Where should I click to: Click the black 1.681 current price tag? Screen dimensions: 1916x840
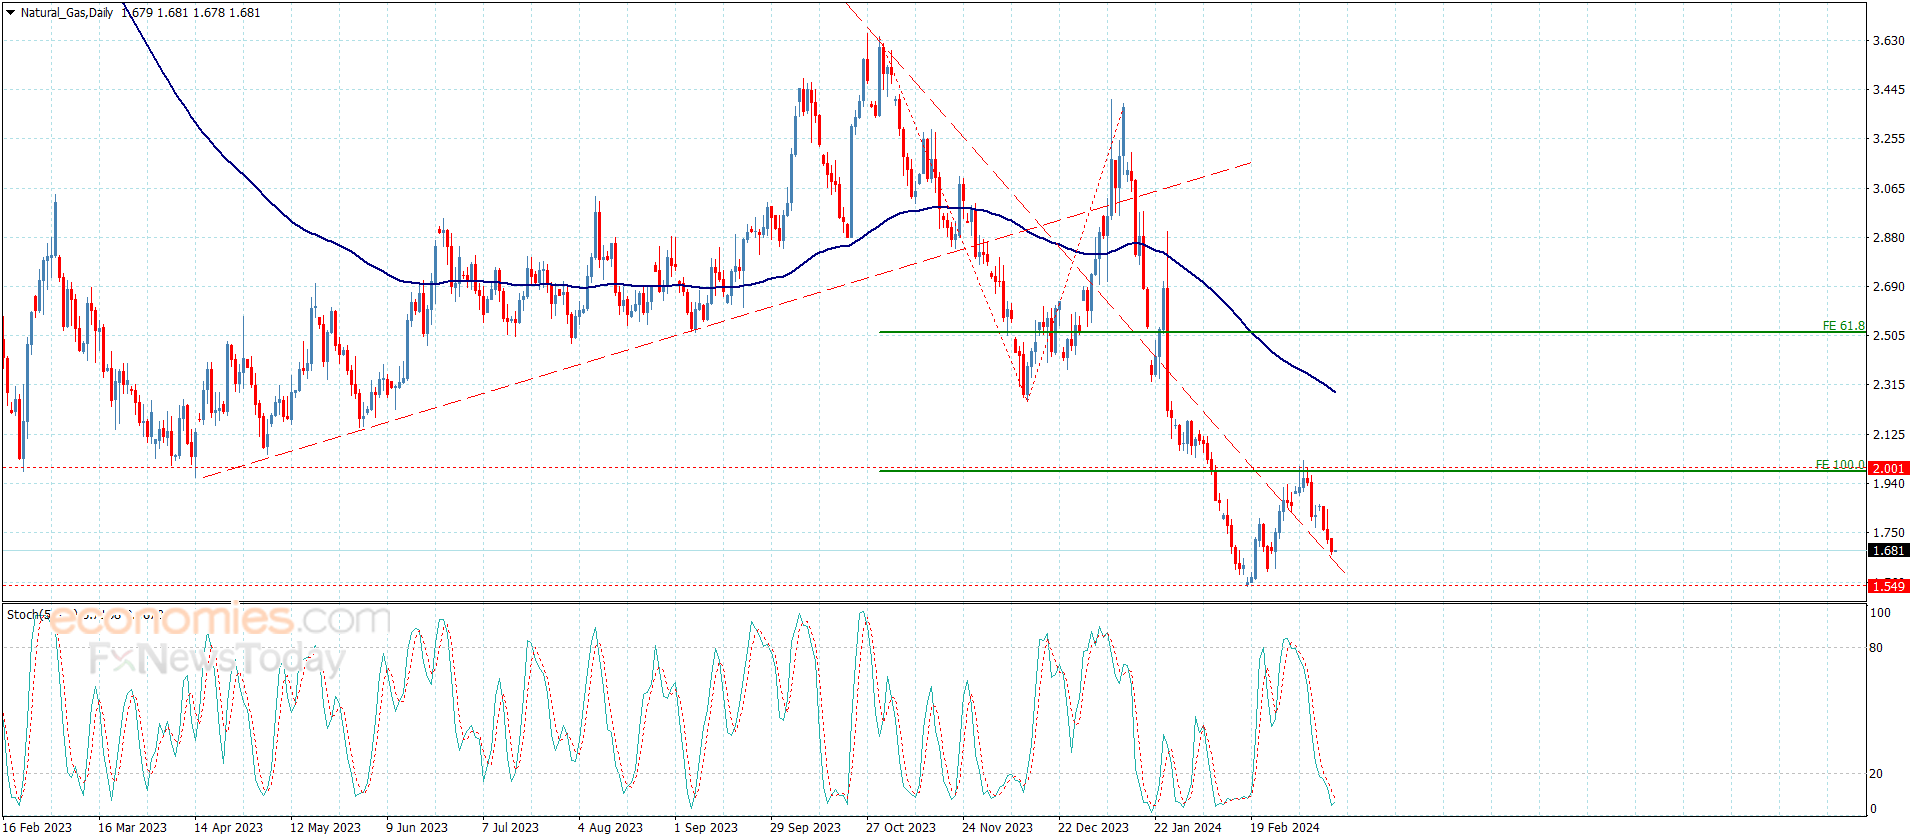click(x=1888, y=551)
